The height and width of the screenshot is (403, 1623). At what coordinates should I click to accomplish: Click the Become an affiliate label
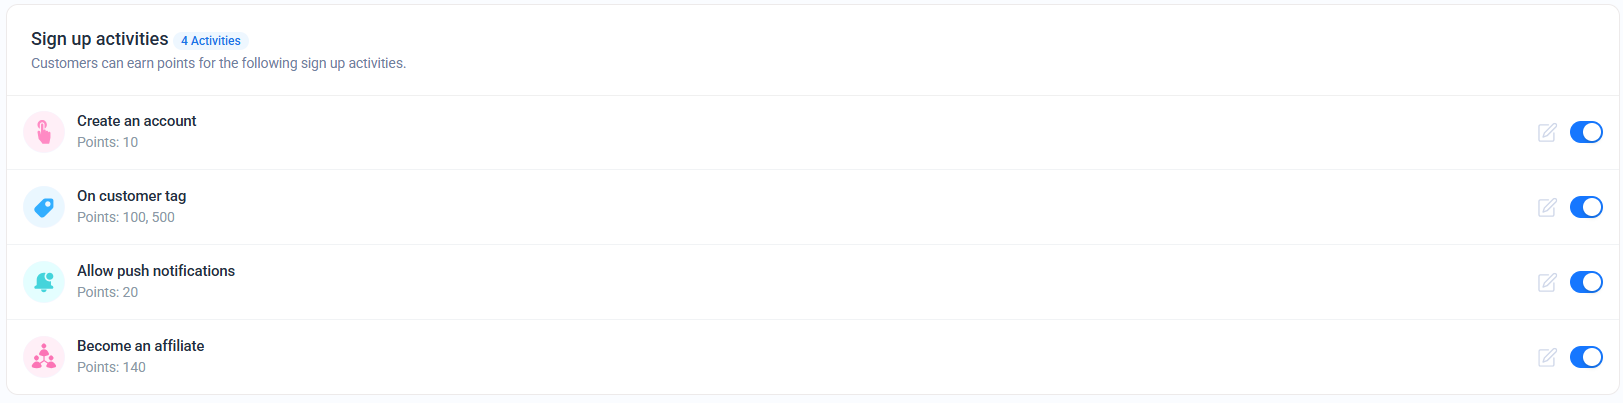[141, 346]
